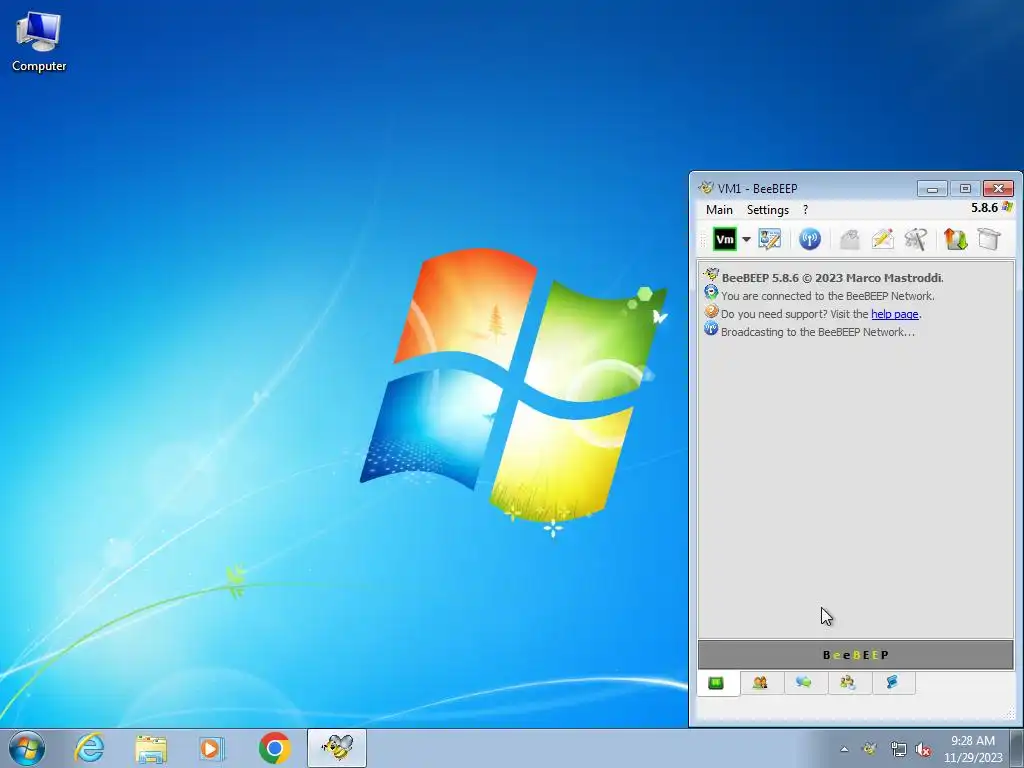Click the "Broadcasting to the BeeBEEP Network..." line
1024x768 pixels.
[818, 332]
